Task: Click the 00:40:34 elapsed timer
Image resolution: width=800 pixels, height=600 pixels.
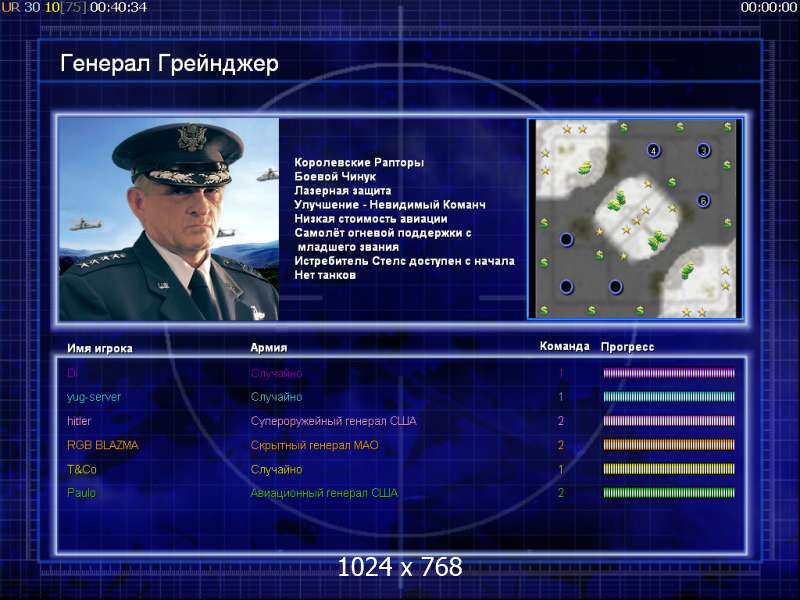Action: [x=118, y=8]
